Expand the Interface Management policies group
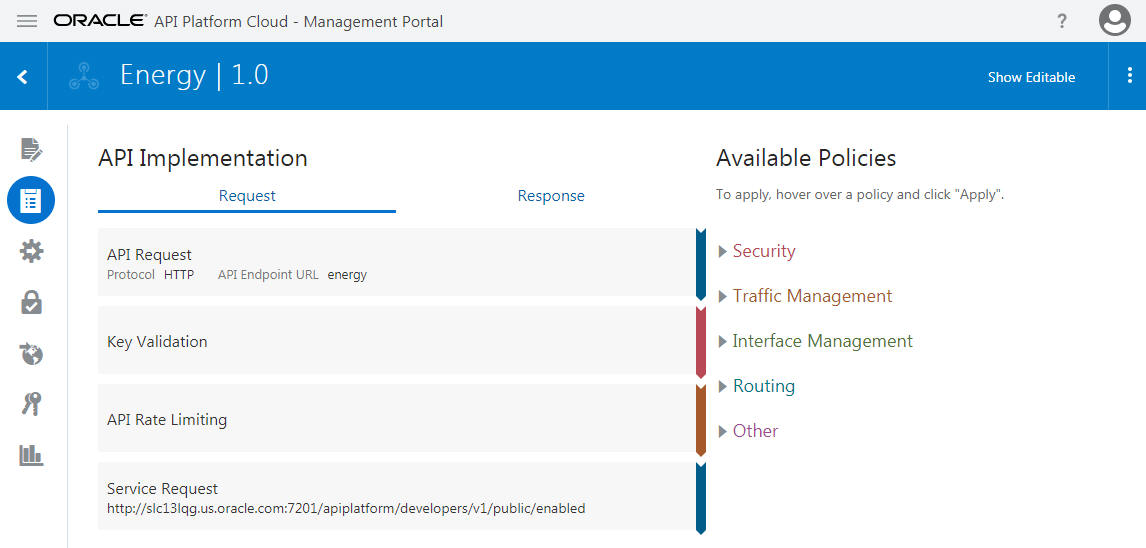 tap(816, 341)
